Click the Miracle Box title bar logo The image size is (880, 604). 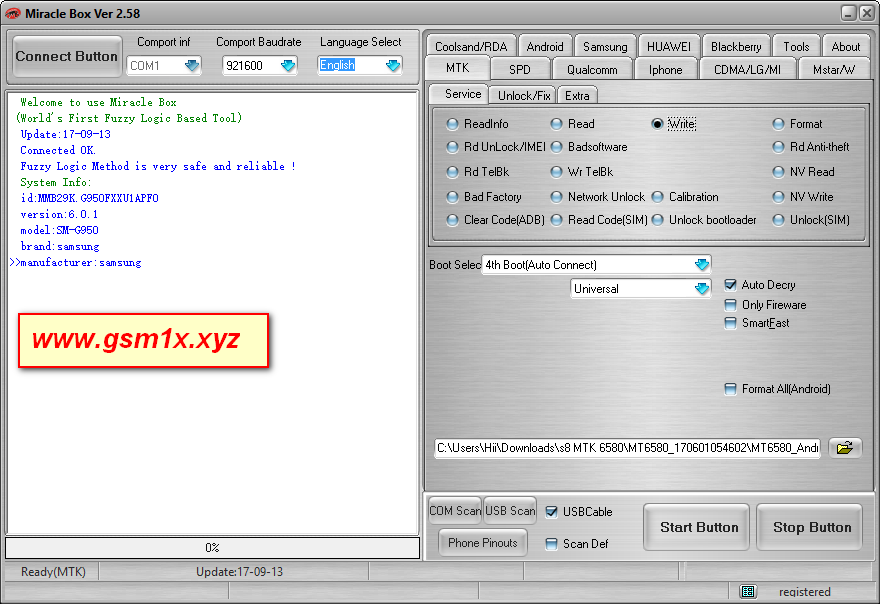click(x=12, y=13)
